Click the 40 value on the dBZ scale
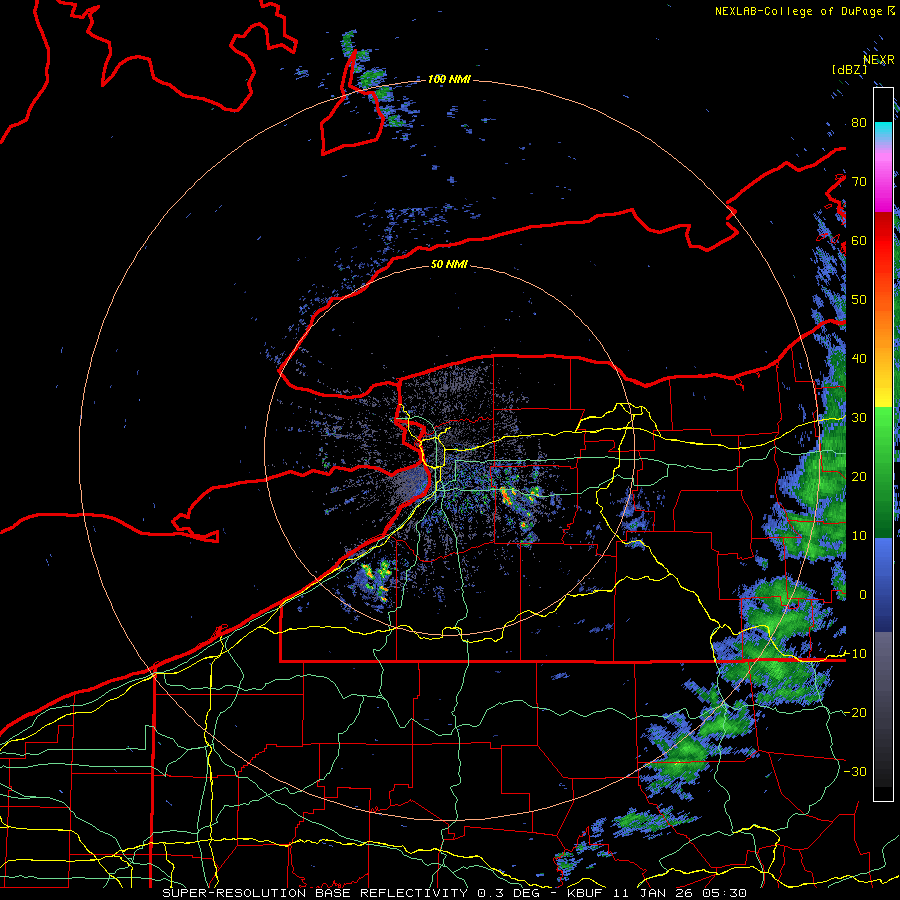The width and height of the screenshot is (900, 900). [x=859, y=359]
